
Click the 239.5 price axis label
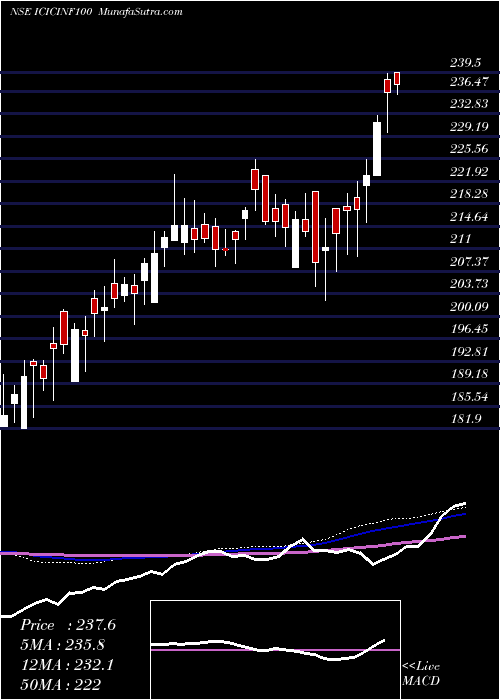[x=465, y=63]
